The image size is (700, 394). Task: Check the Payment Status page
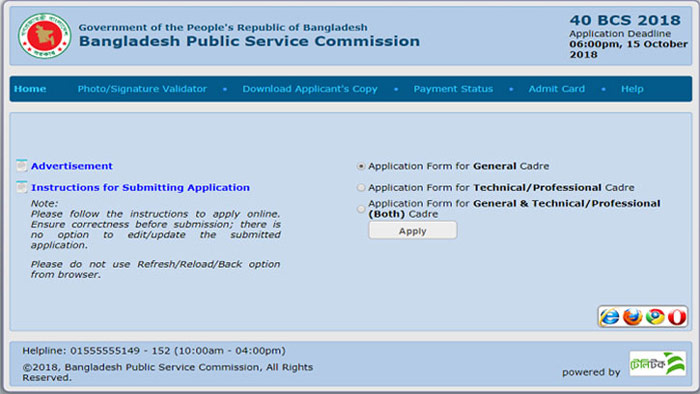tap(453, 89)
